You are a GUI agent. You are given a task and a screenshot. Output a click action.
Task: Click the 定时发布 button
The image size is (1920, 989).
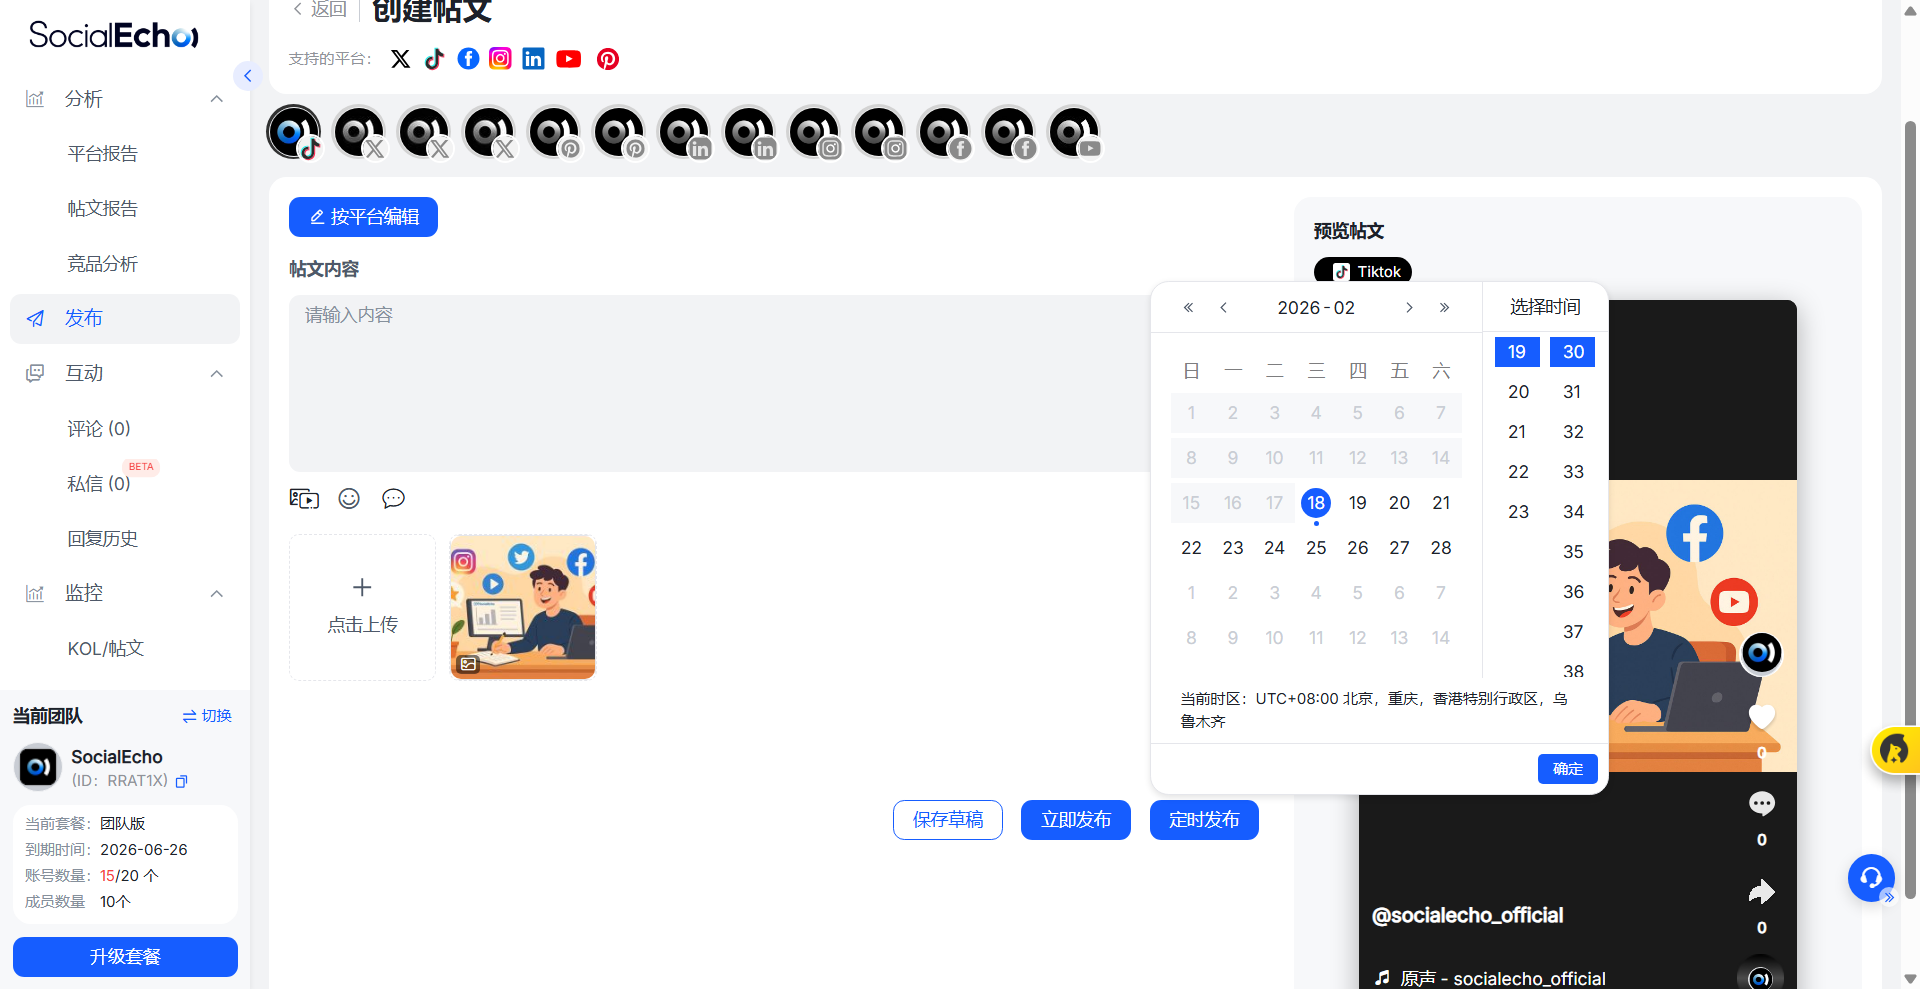1204,820
